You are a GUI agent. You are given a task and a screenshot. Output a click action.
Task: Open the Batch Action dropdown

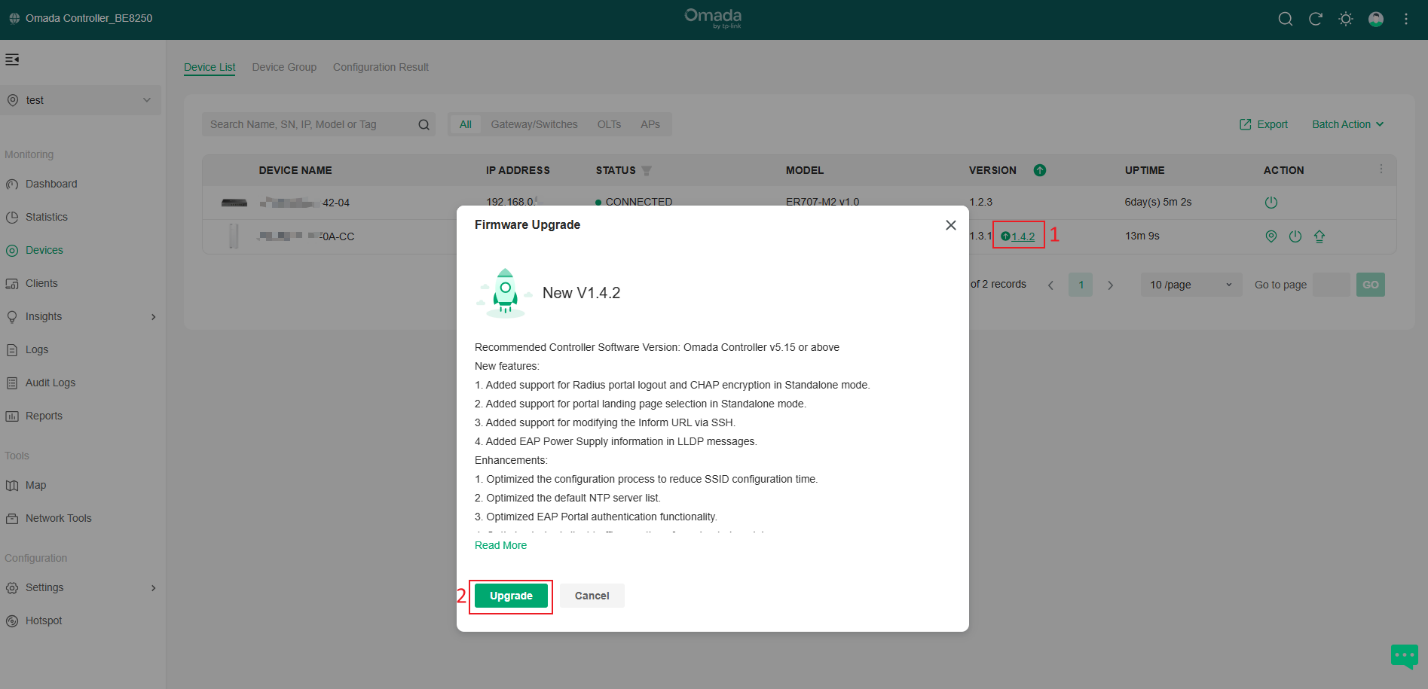tap(1347, 125)
